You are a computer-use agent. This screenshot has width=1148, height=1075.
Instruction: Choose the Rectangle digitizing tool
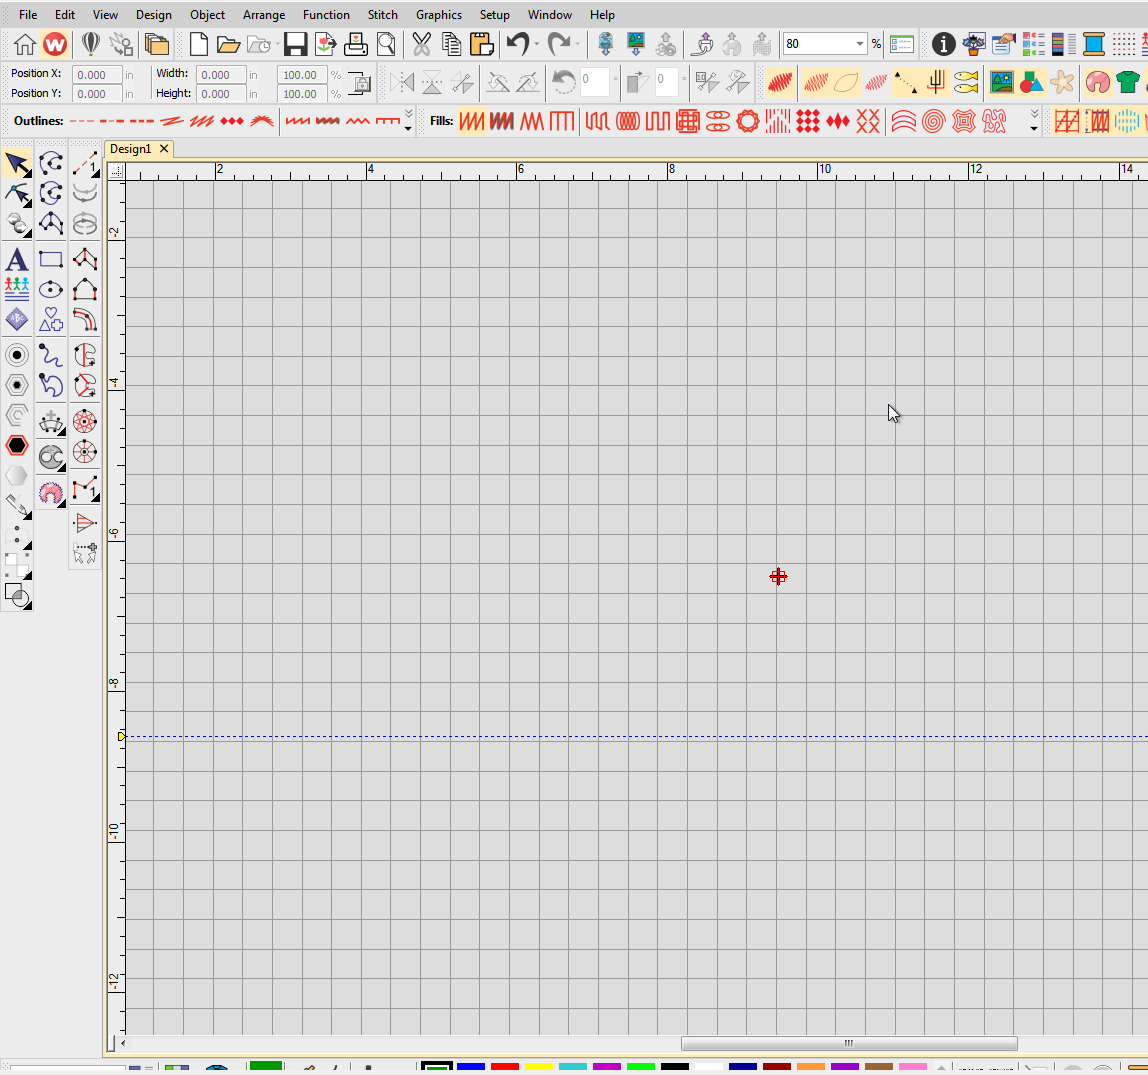click(51, 260)
